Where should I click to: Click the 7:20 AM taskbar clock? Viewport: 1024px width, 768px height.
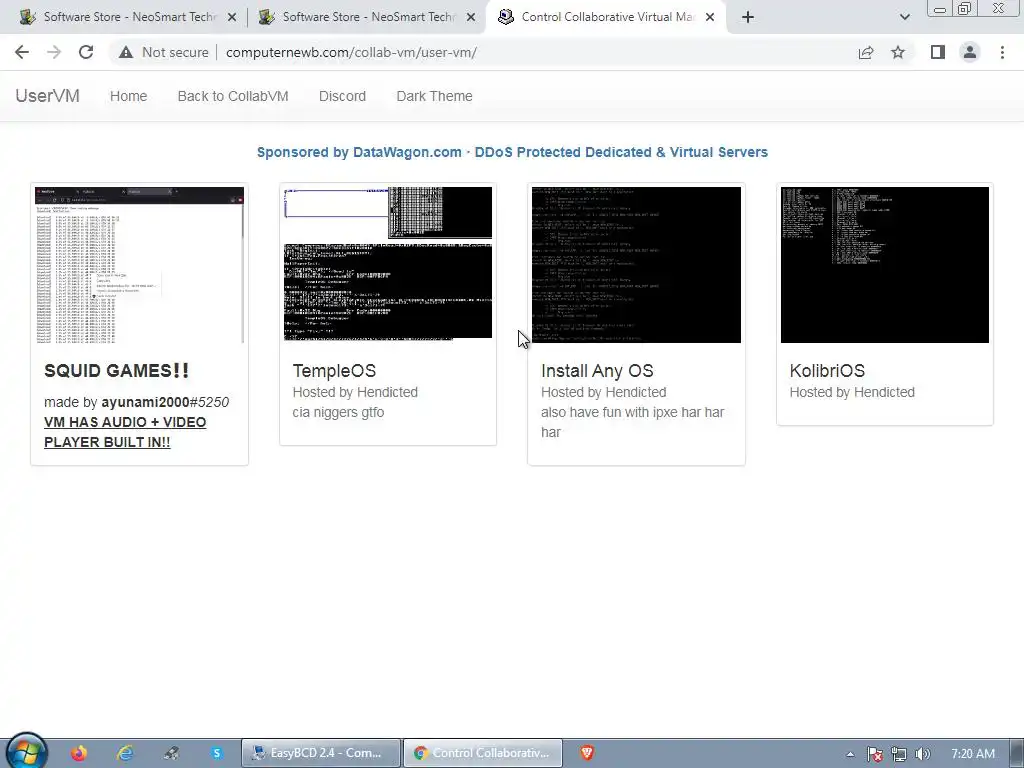(x=973, y=754)
